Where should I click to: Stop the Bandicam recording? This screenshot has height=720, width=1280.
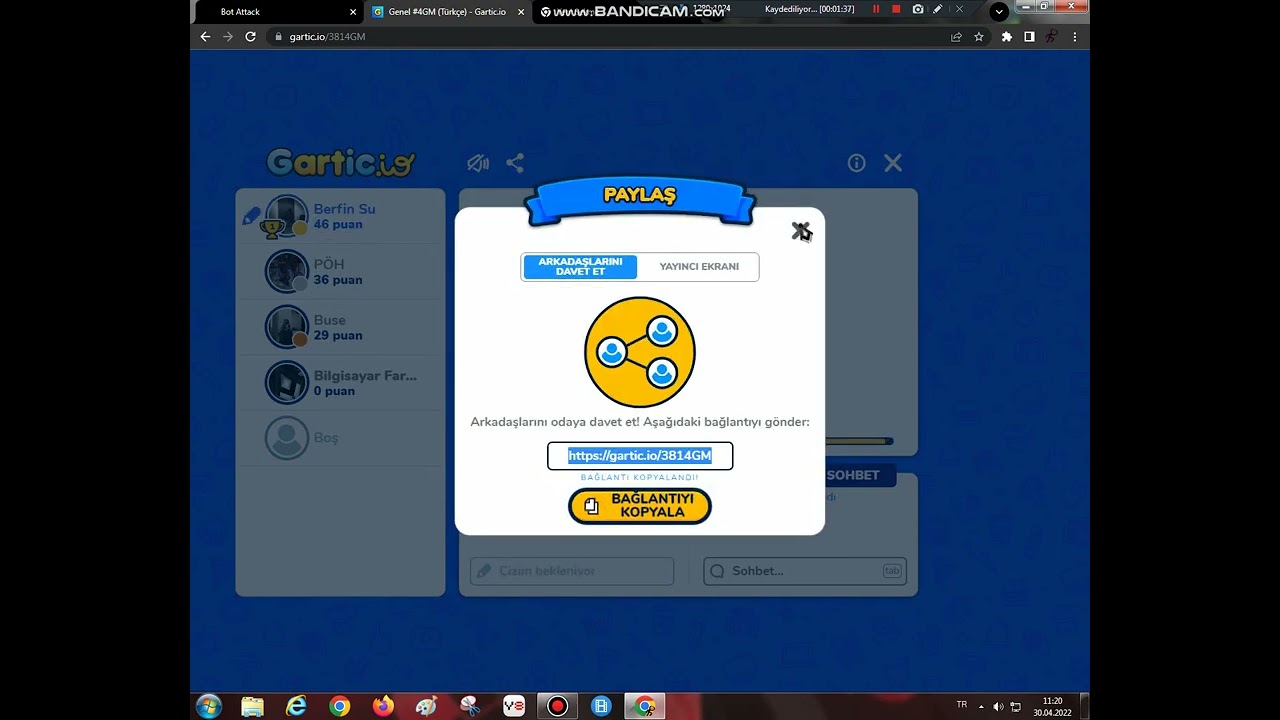[x=896, y=9]
